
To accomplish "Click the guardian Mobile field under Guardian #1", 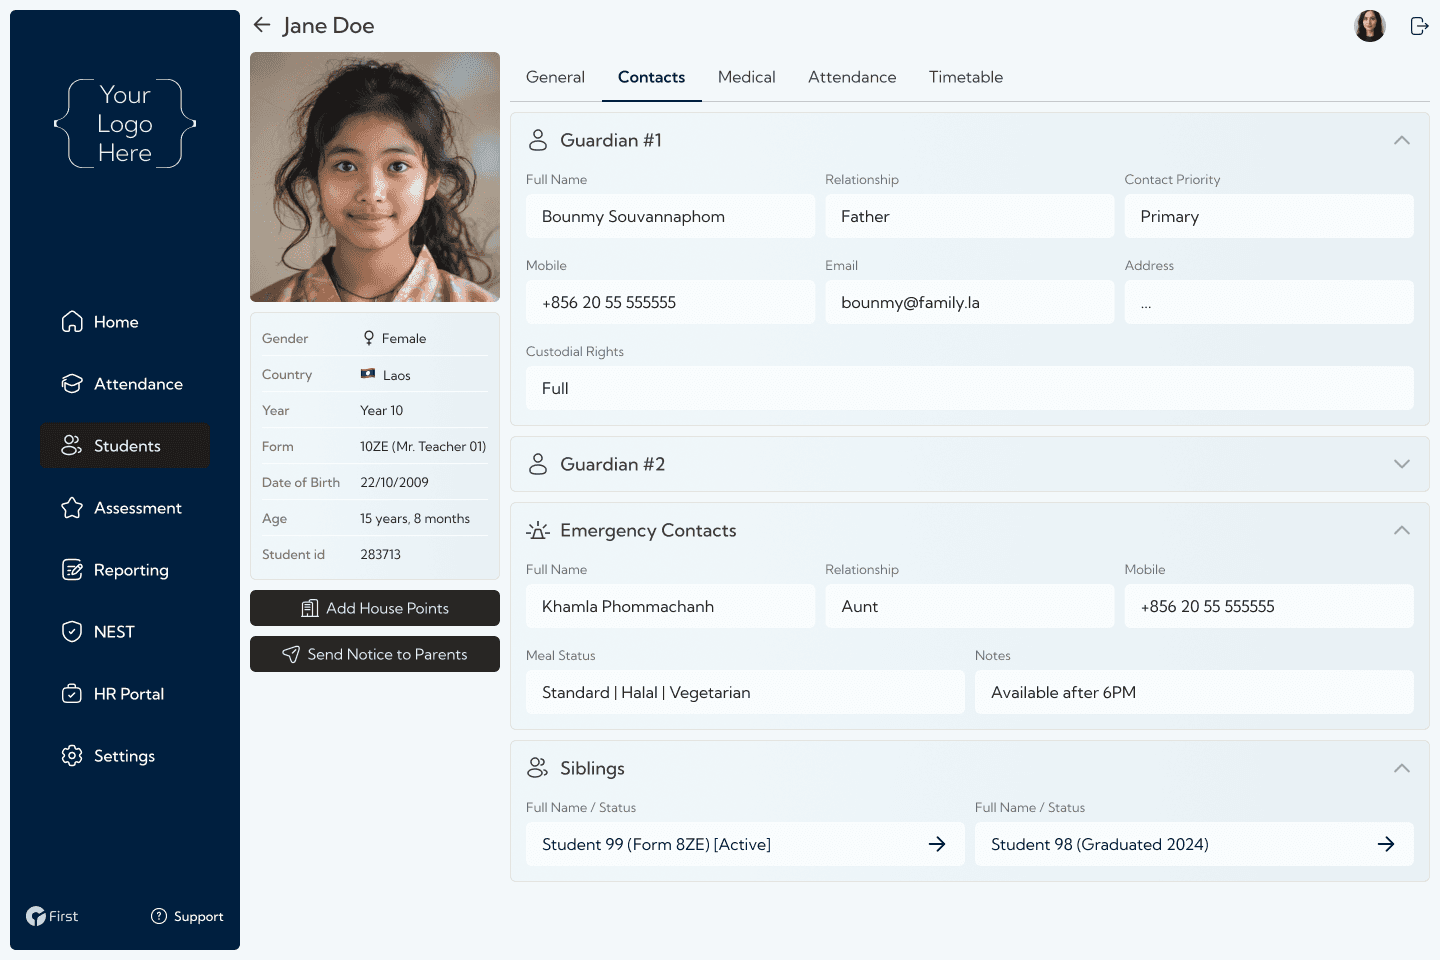I will [670, 302].
